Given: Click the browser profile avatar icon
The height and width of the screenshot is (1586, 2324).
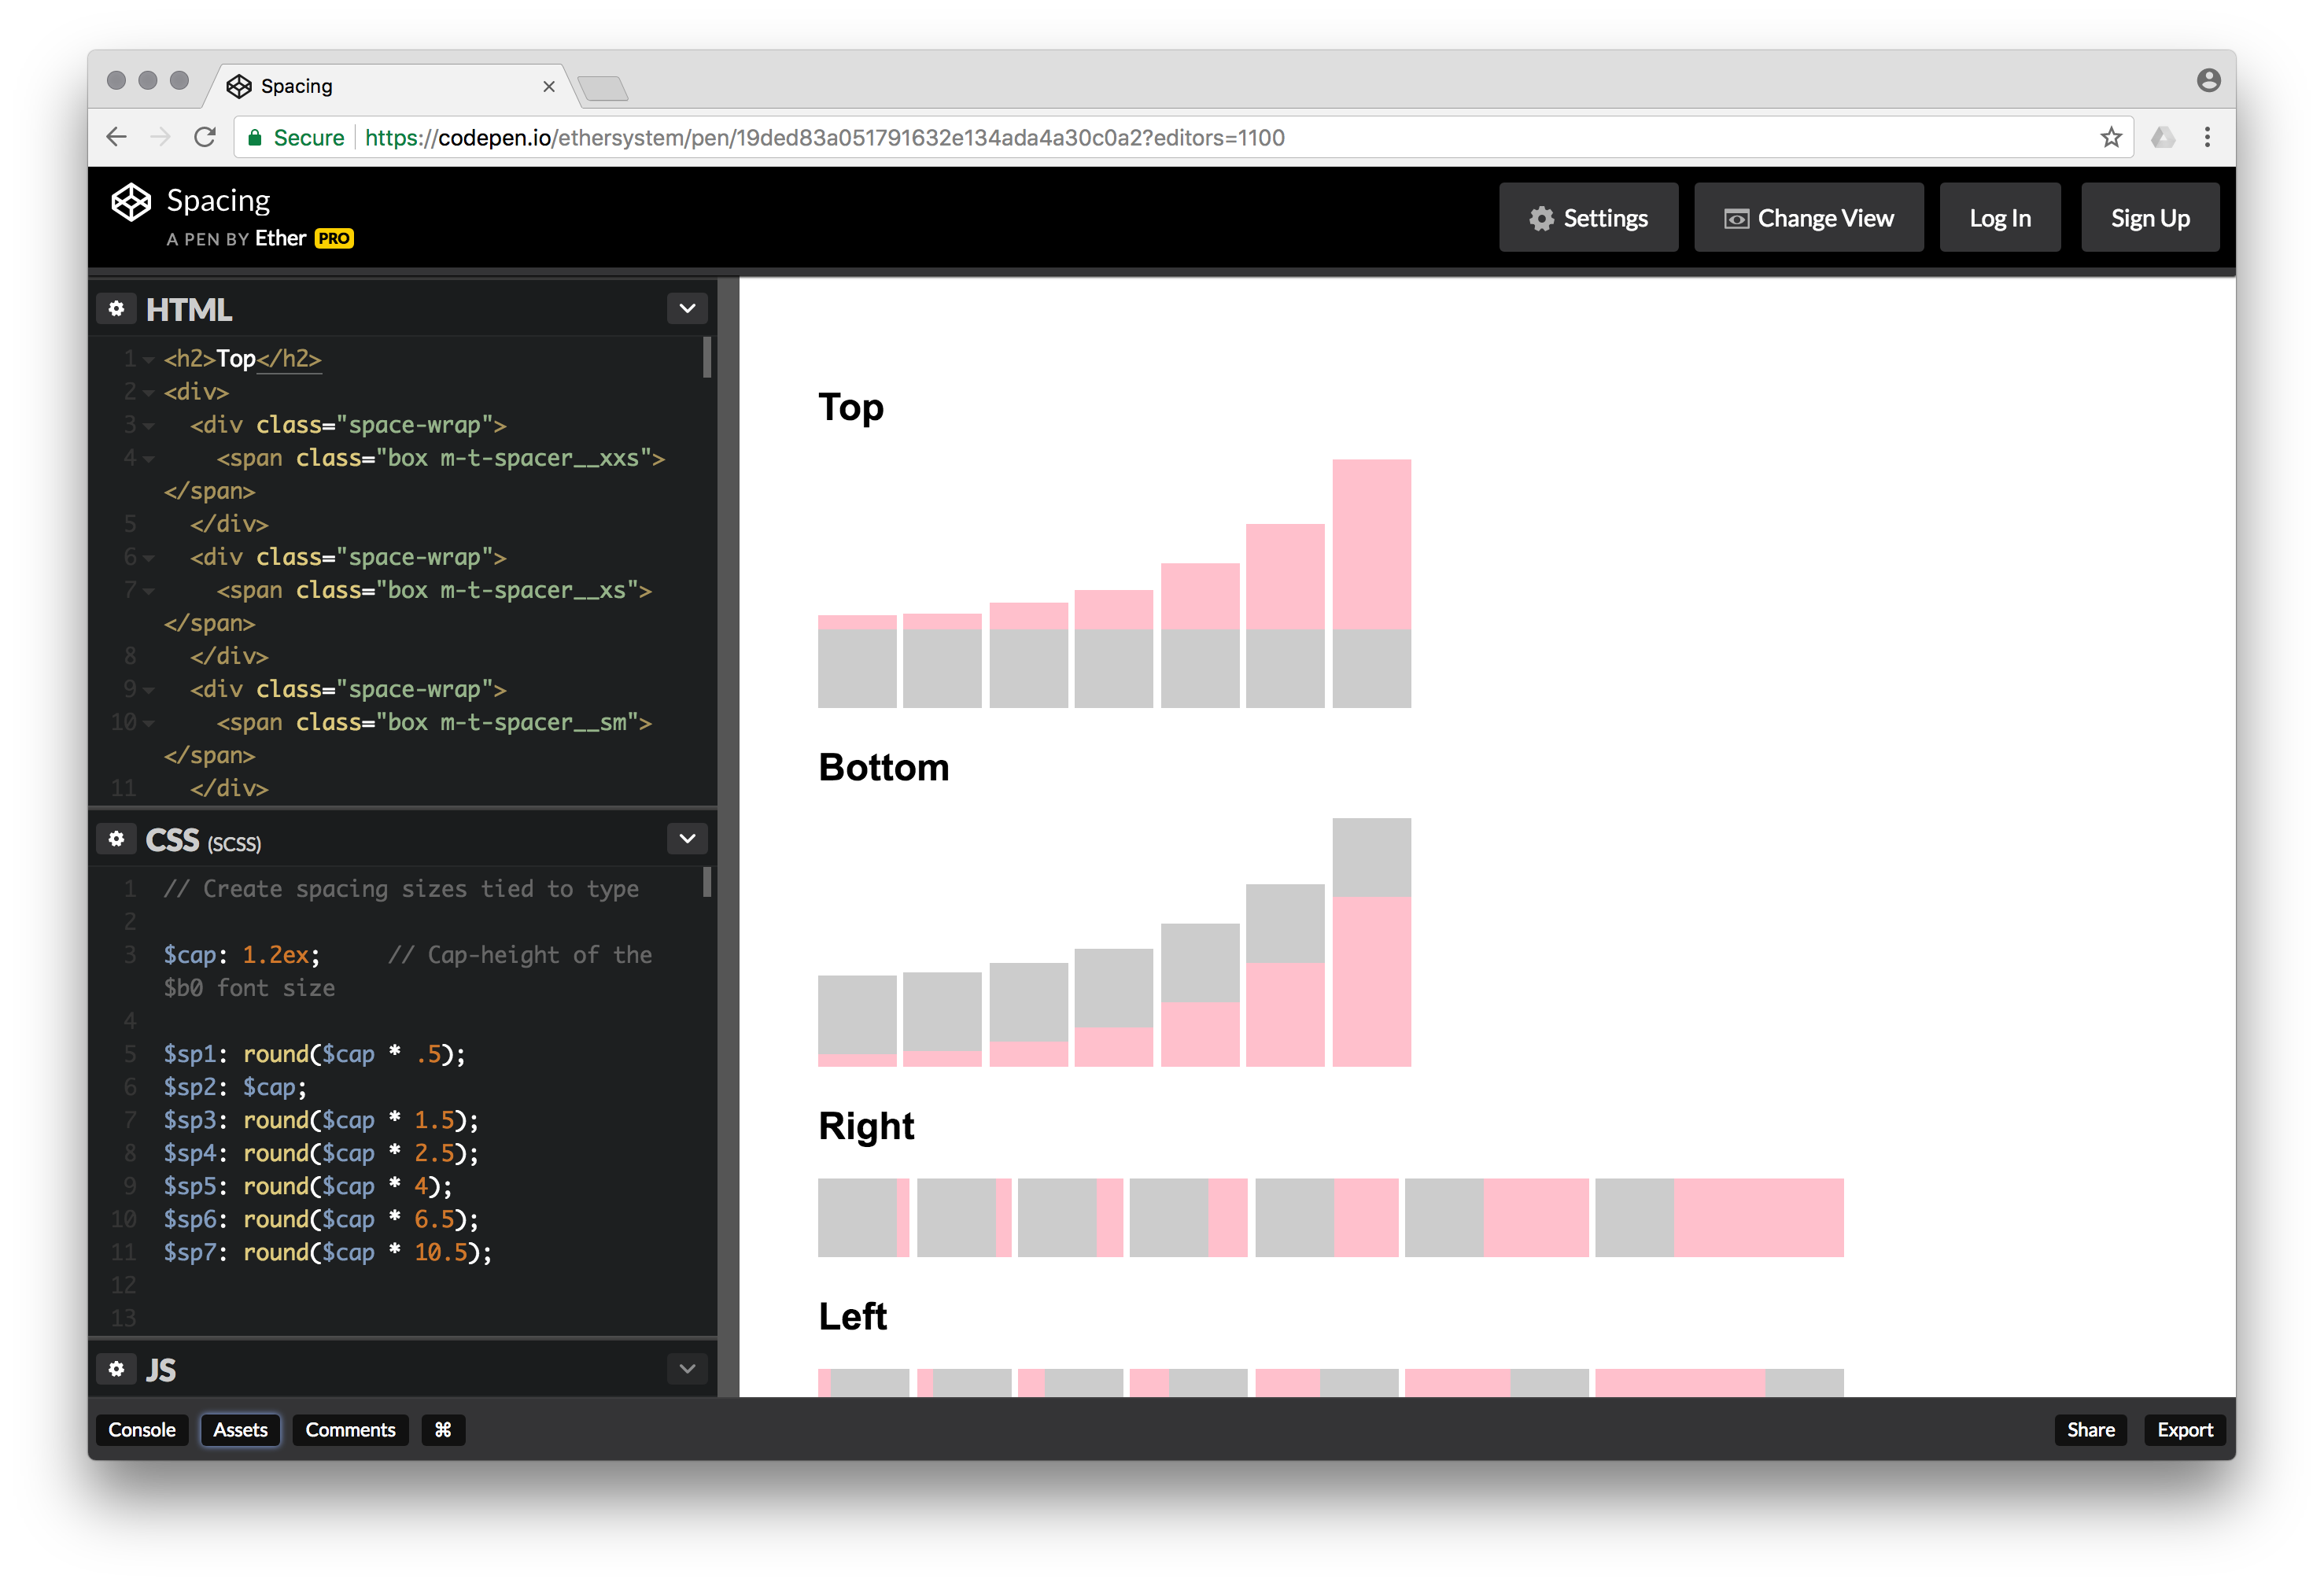Looking at the screenshot, I should (x=2208, y=81).
